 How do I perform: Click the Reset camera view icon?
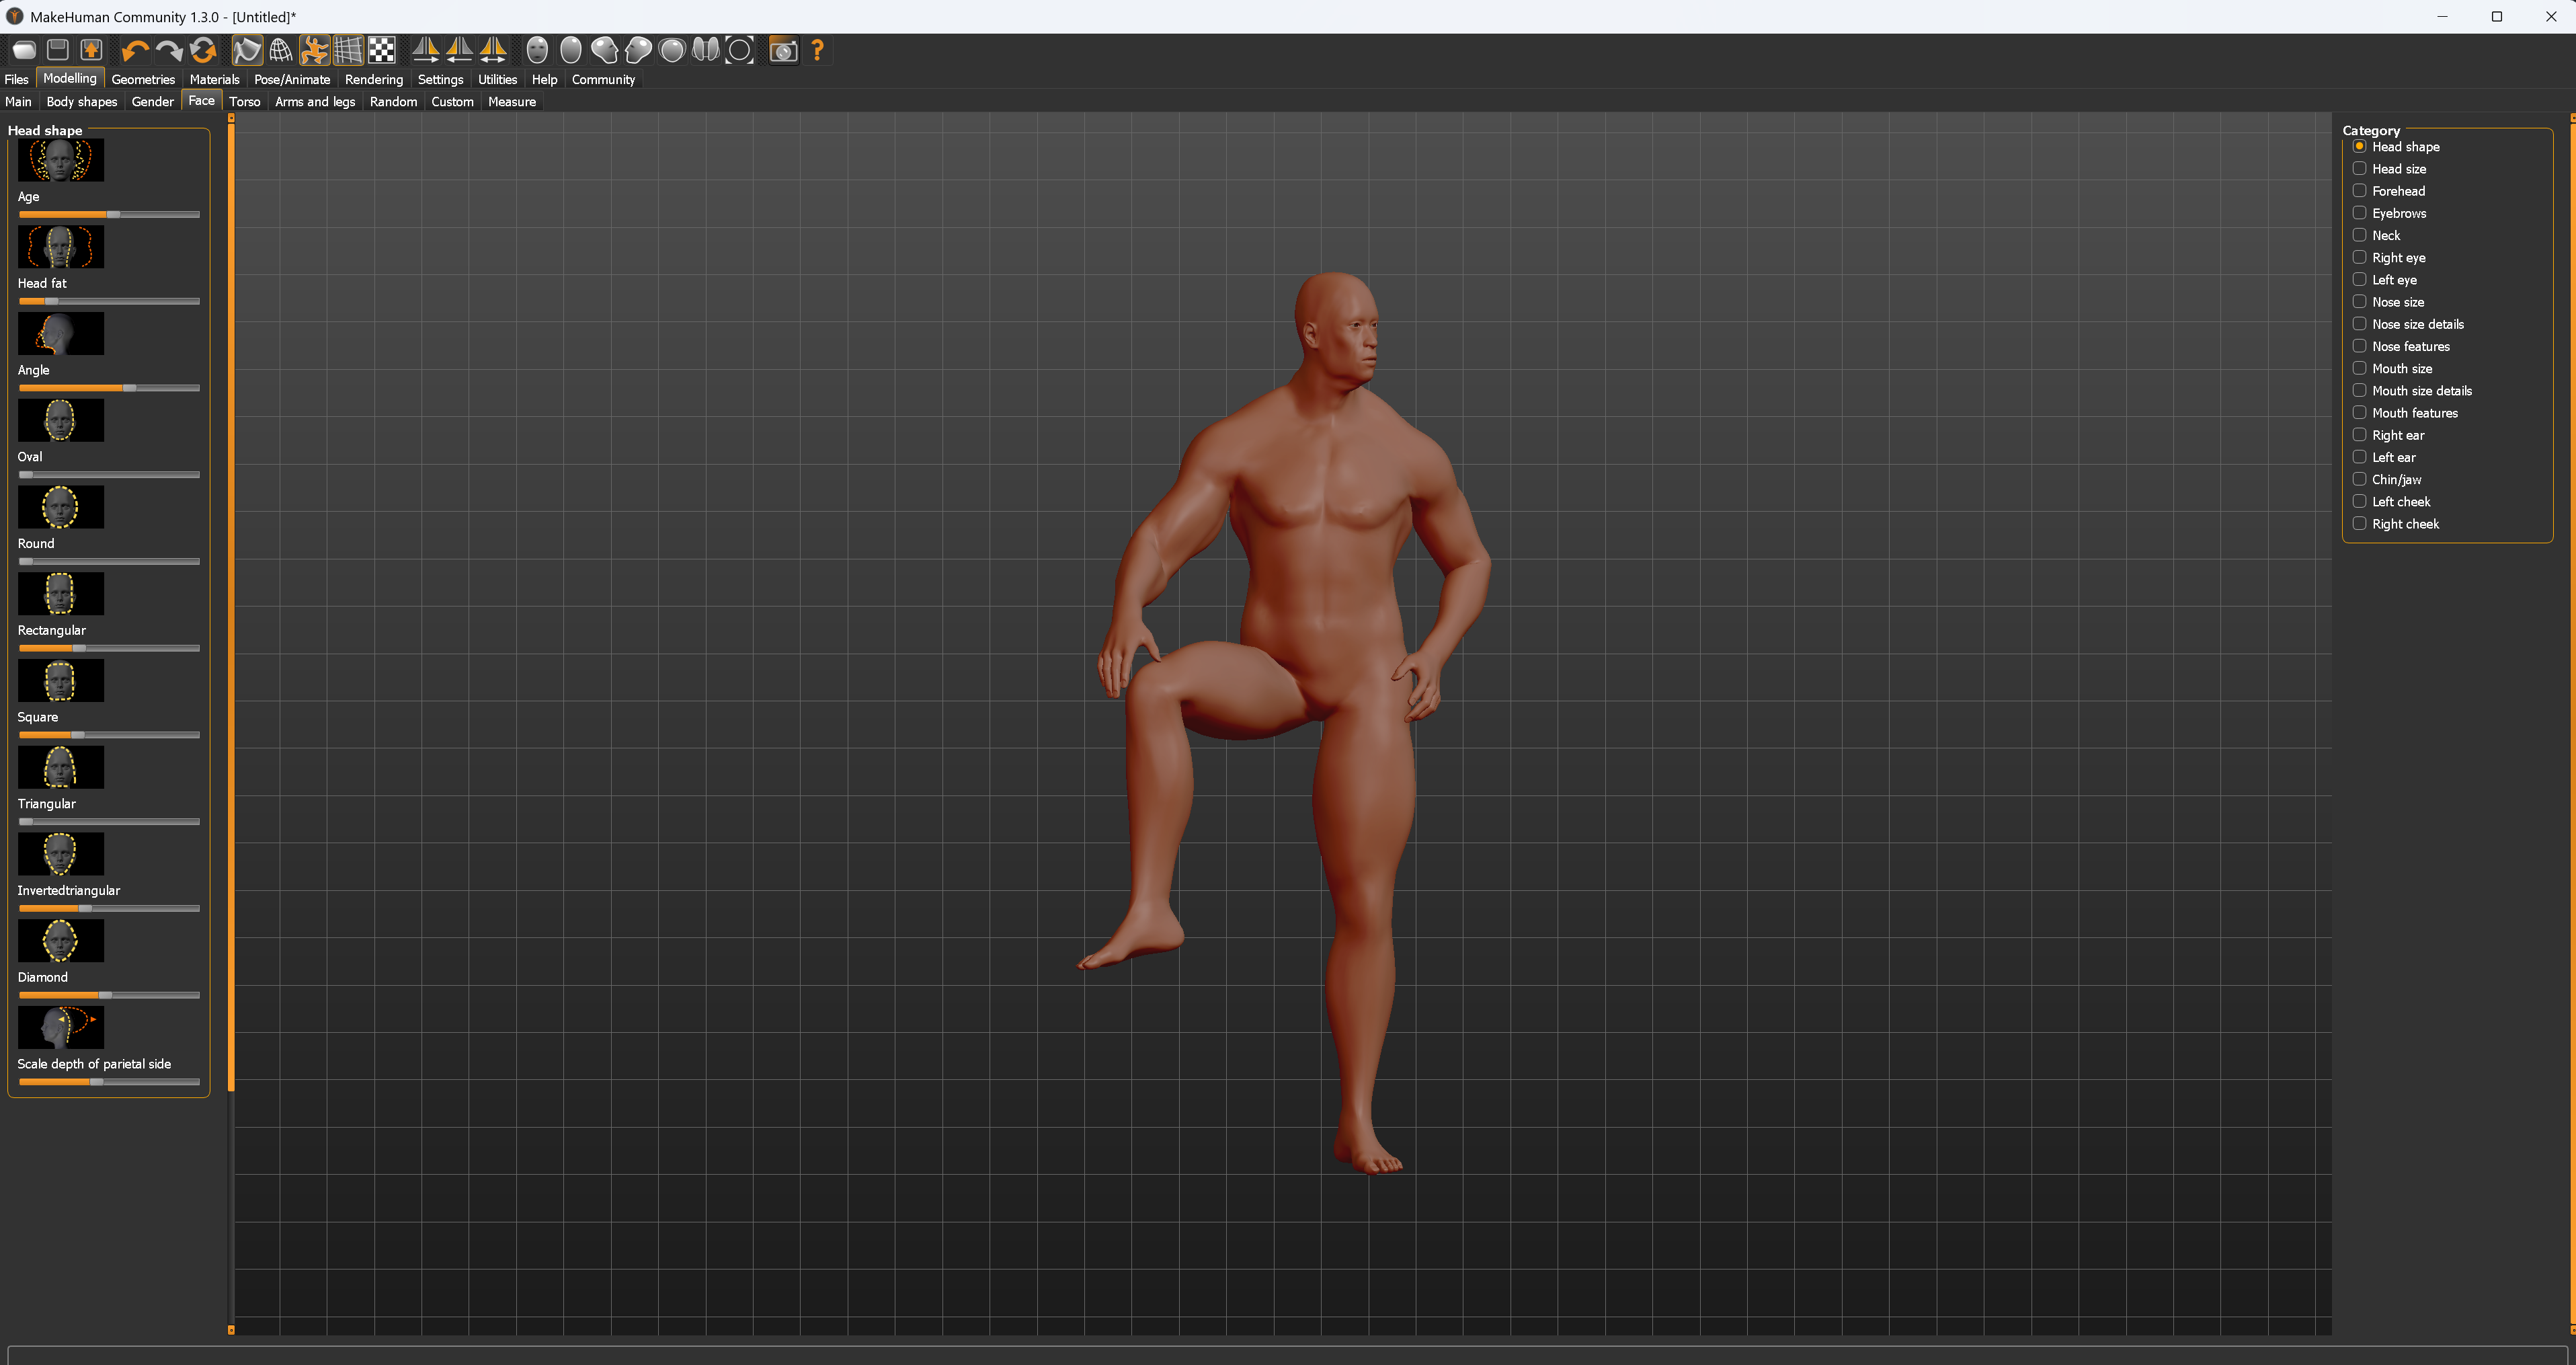tap(740, 50)
